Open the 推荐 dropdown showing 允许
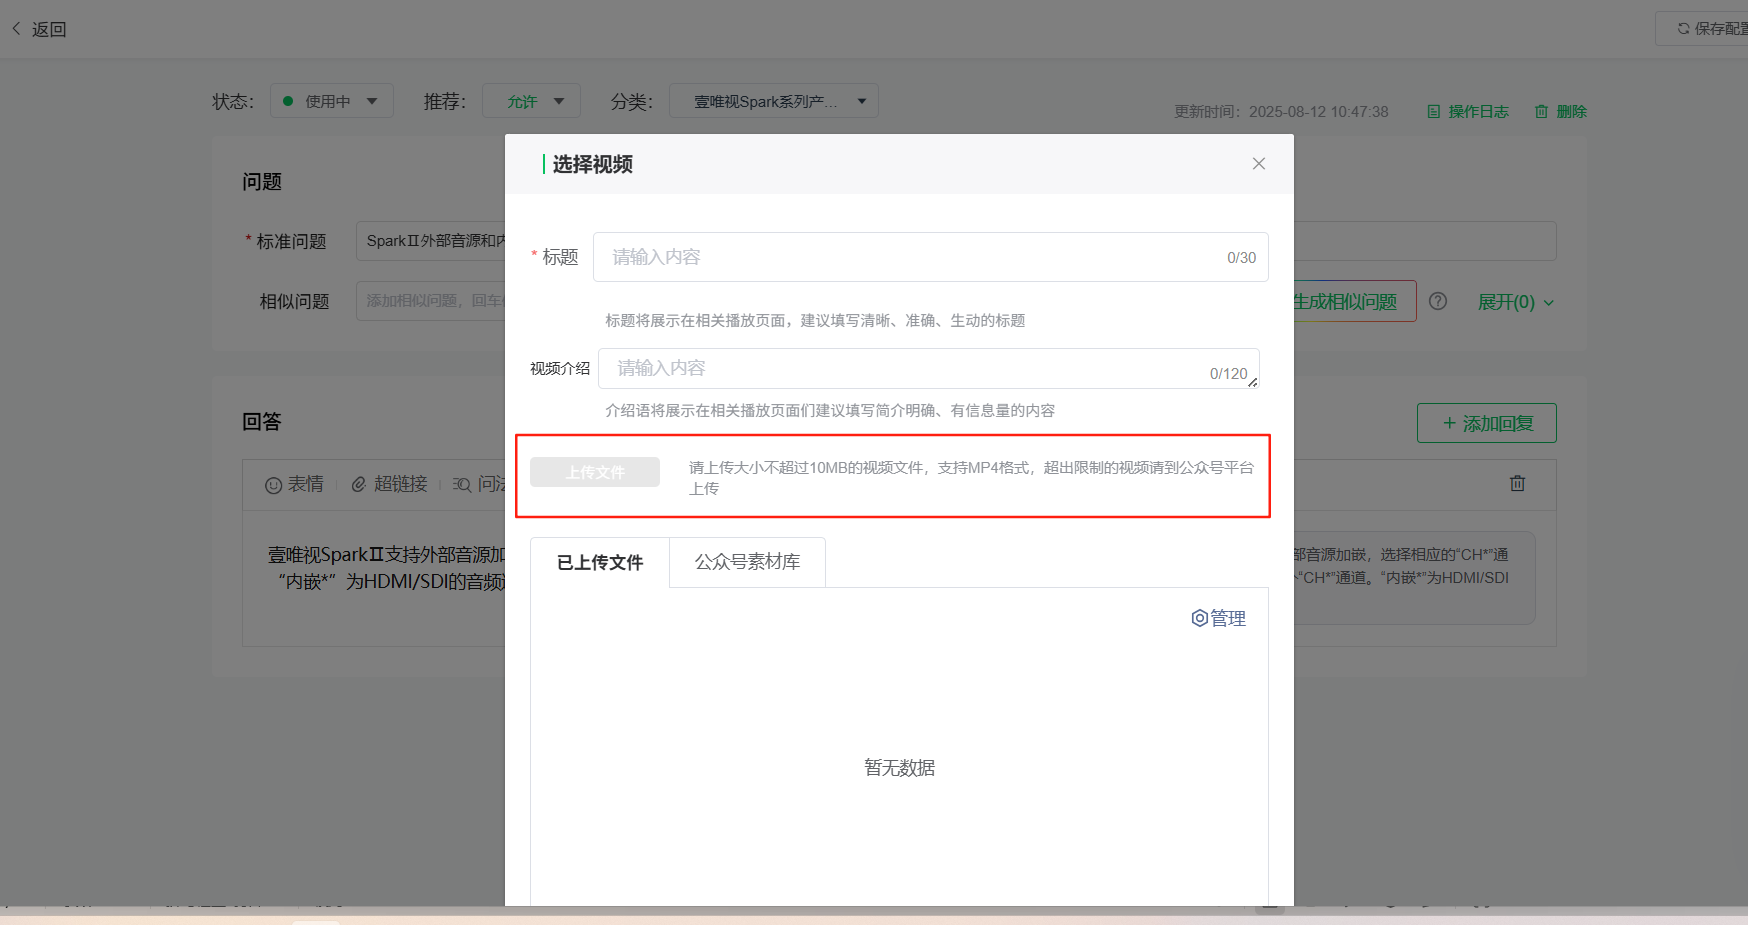 pos(531,101)
